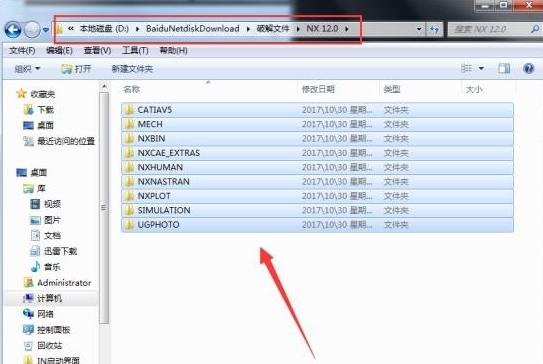The width and height of the screenshot is (543, 364).
Task: Click the search magnifier icon
Action: pyautogui.click(x=535, y=29)
